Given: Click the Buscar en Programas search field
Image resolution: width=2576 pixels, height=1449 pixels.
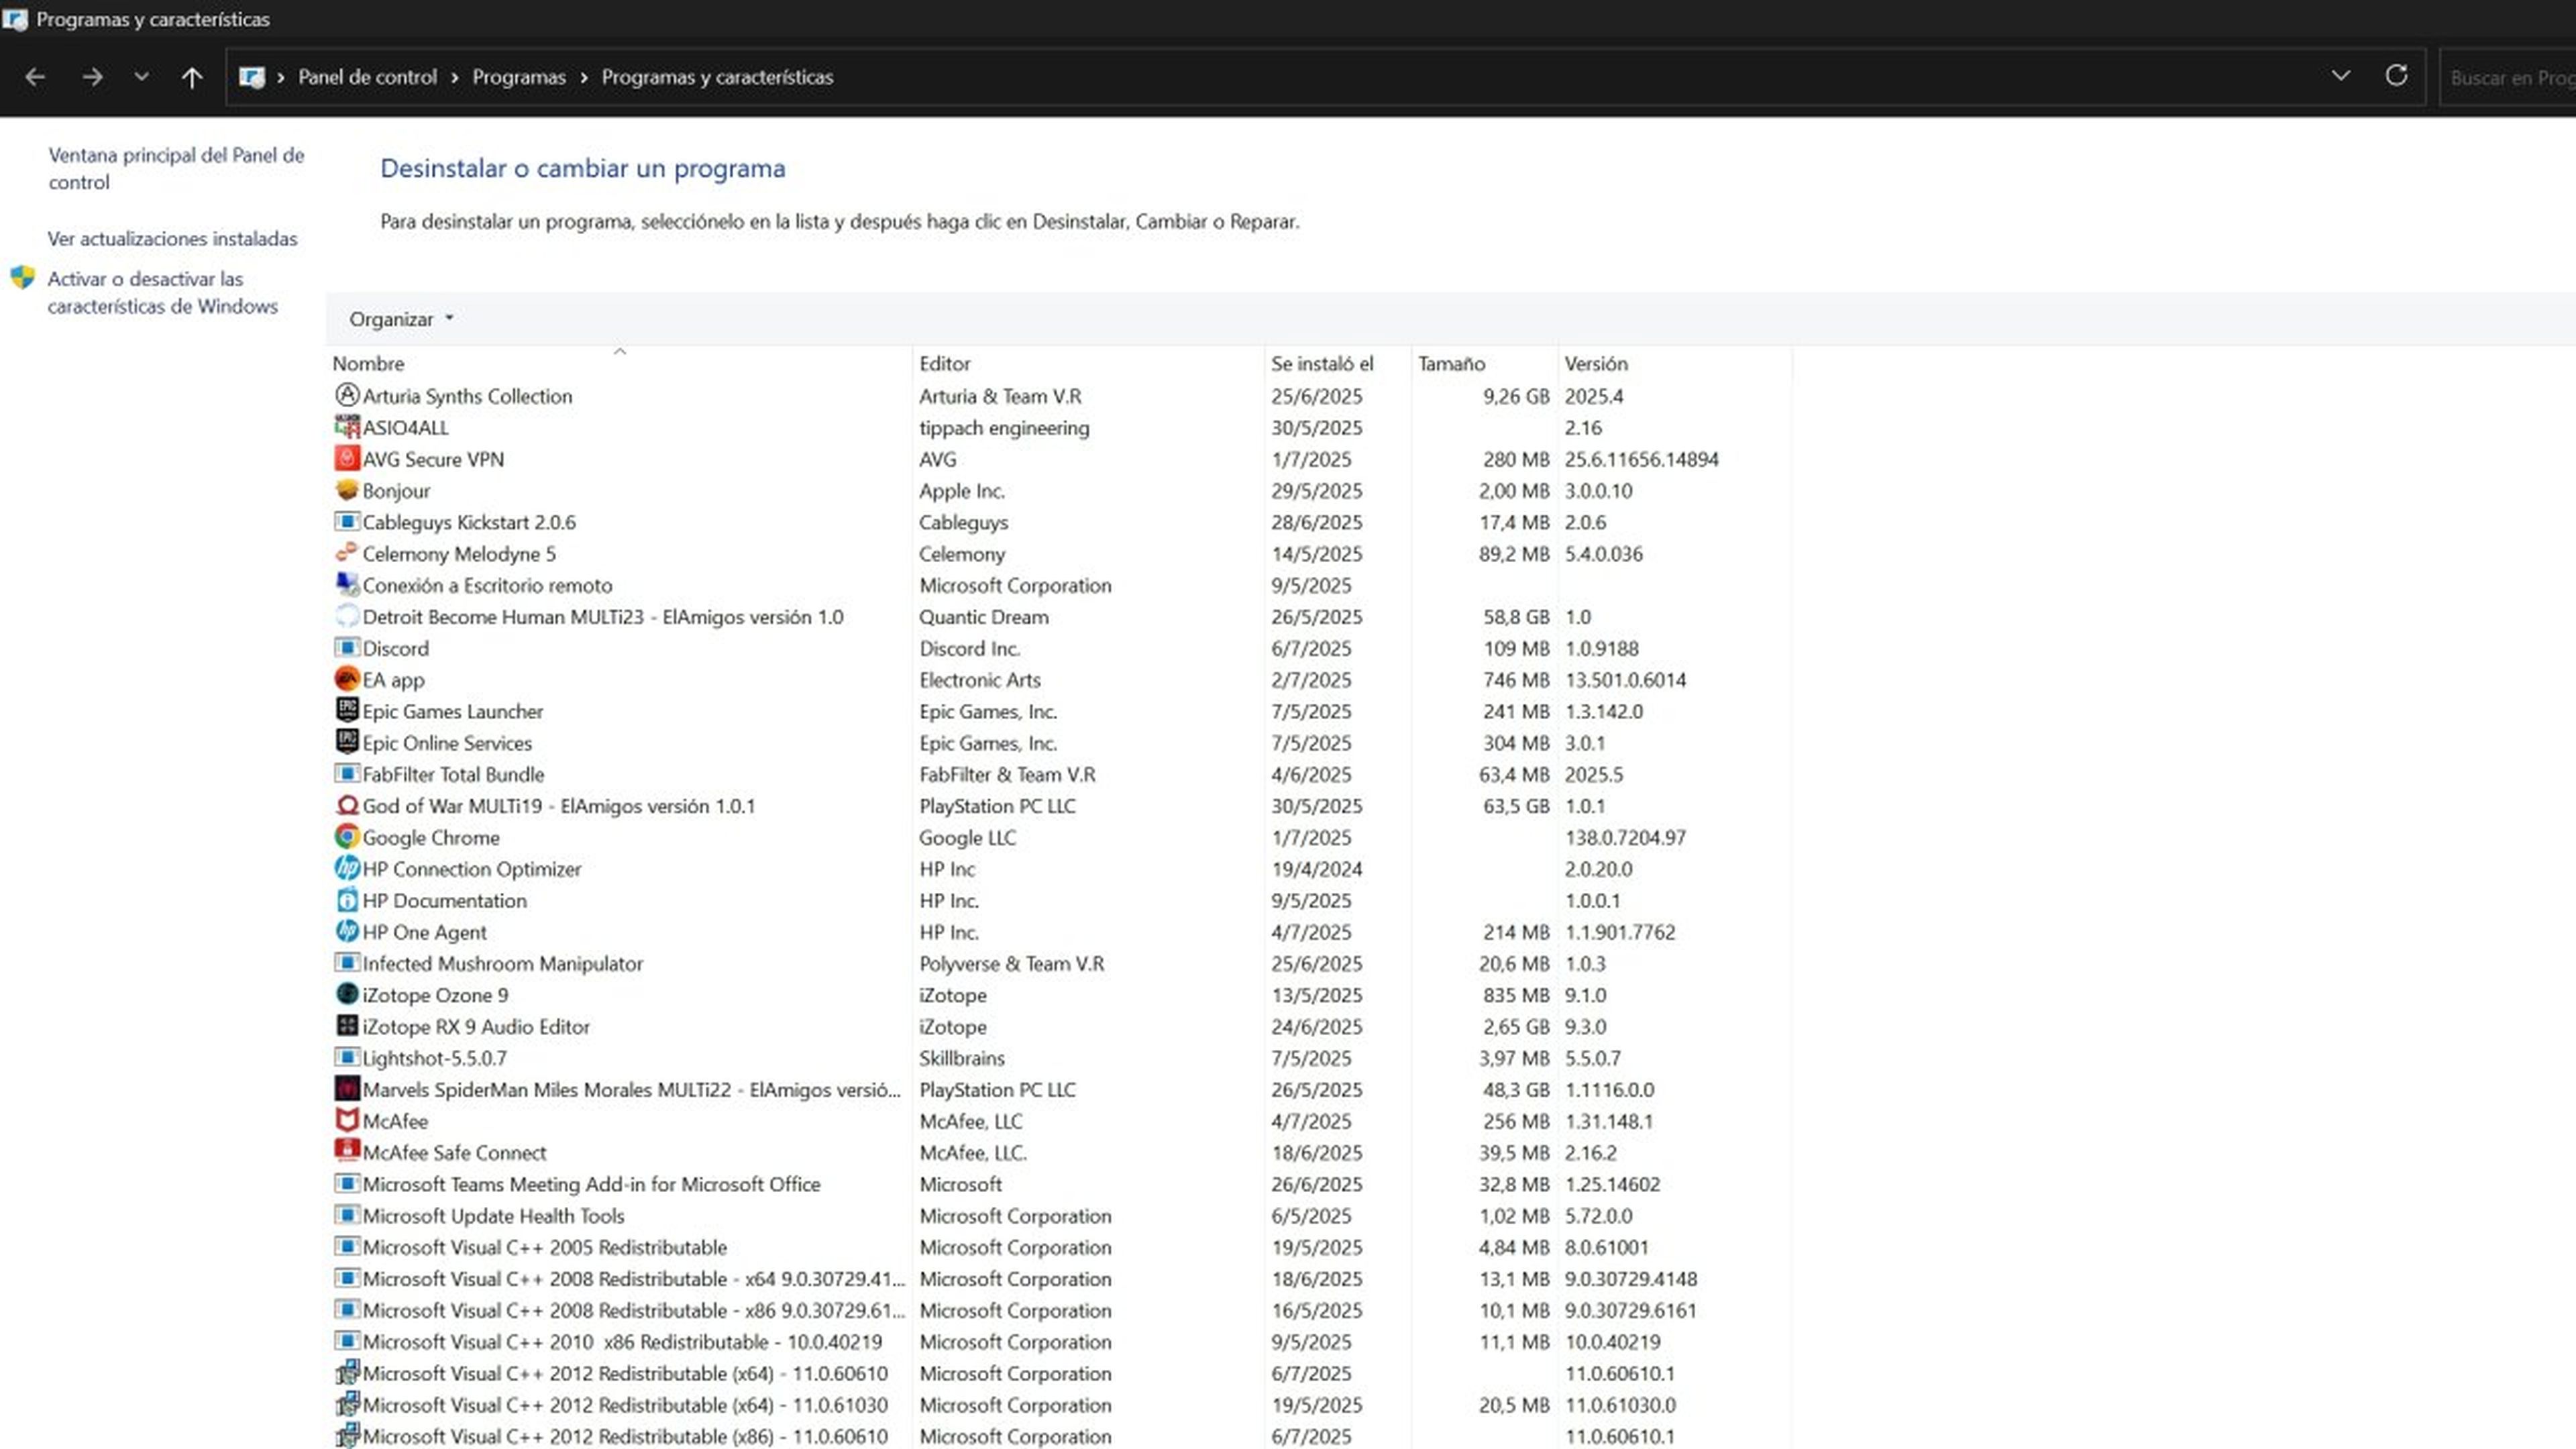Looking at the screenshot, I should coord(2508,77).
